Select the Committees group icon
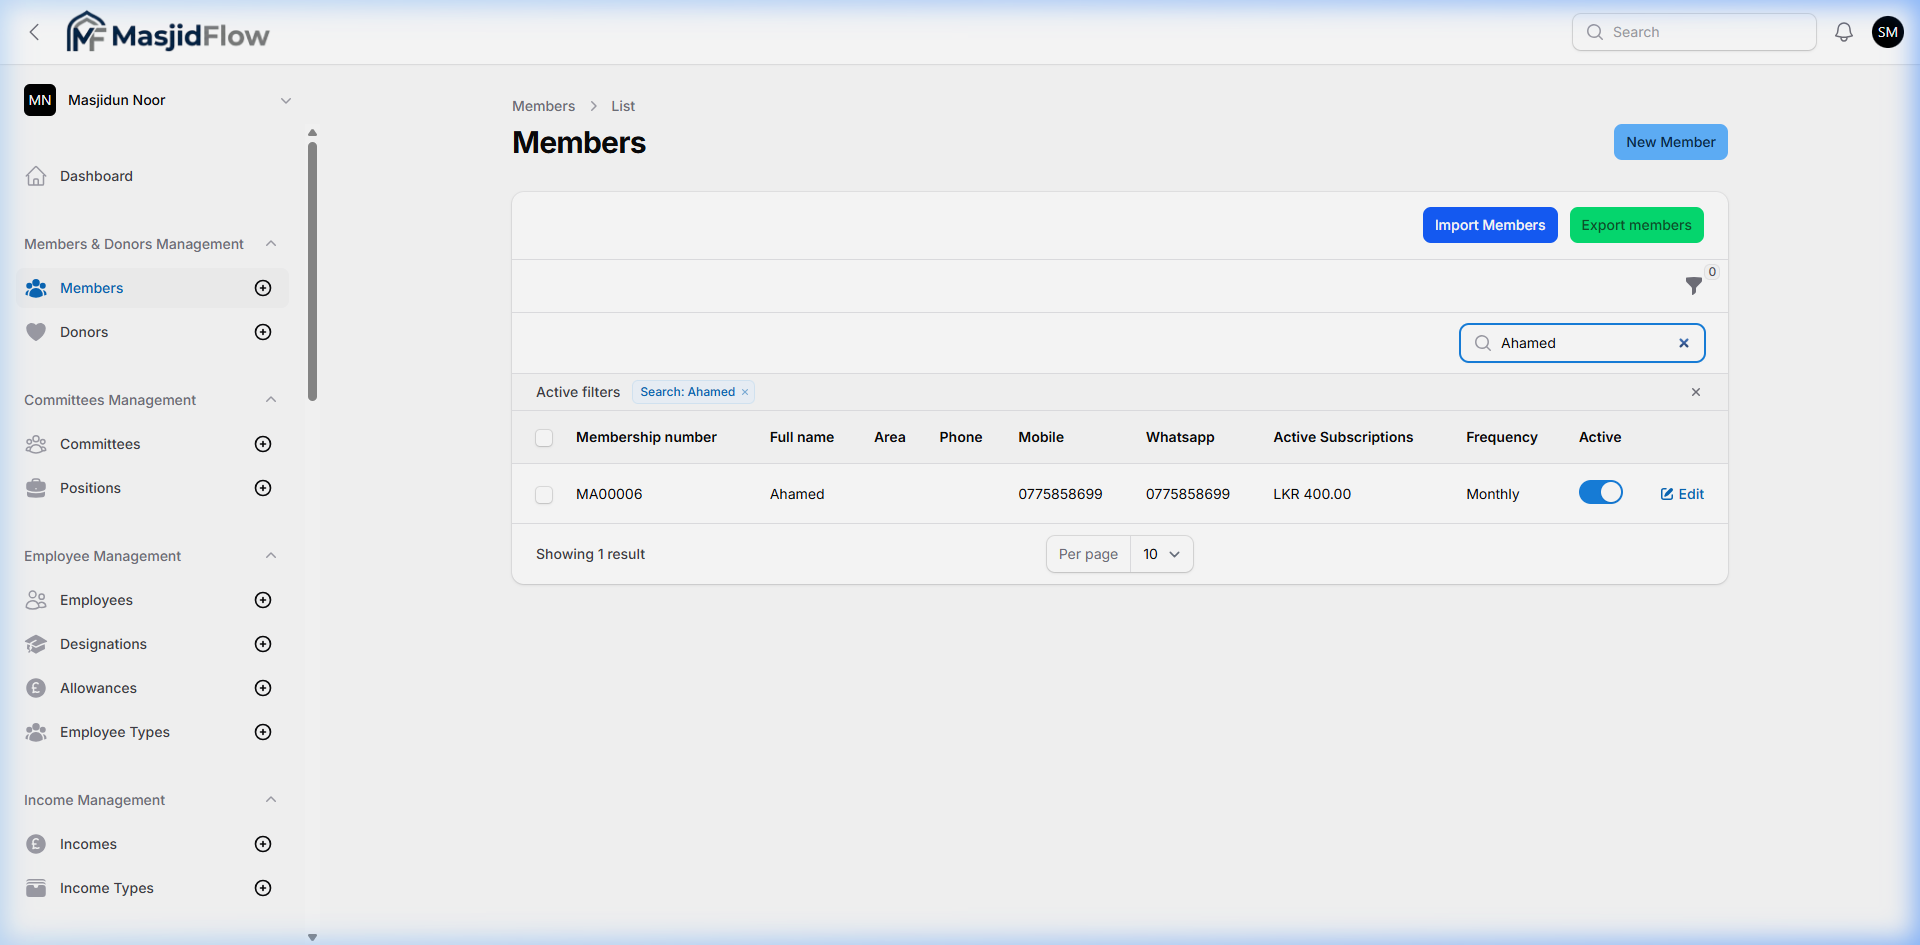This screenshot has height=945, width=1920. [36, 444]
